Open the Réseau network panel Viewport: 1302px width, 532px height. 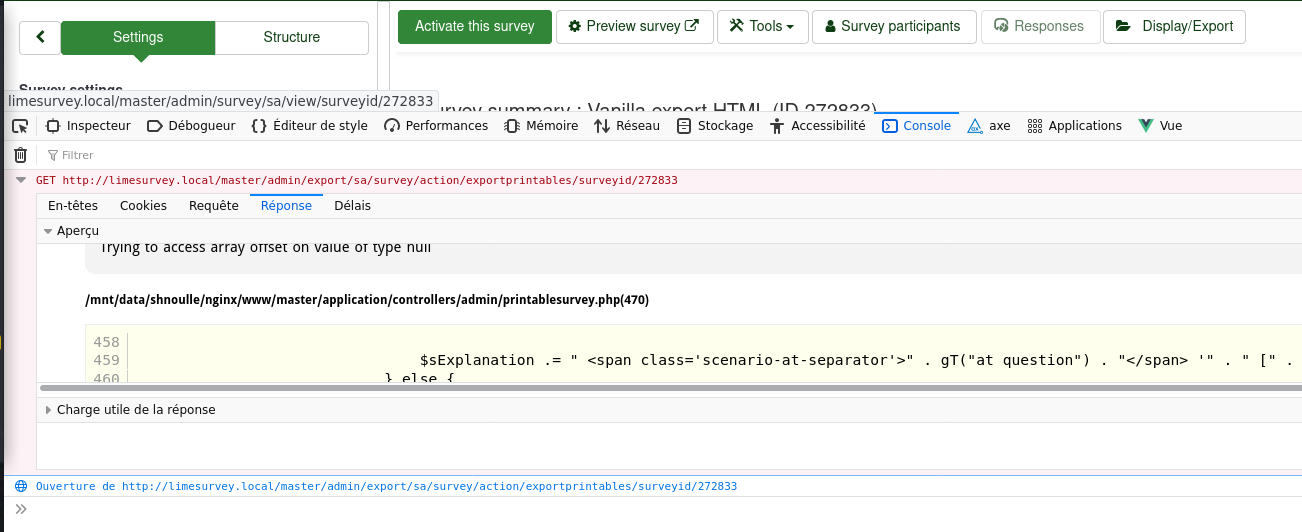[627, 126]
